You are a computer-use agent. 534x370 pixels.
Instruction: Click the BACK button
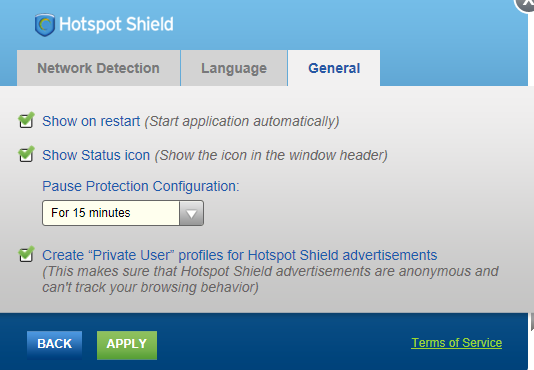pyautogui.click(x=54, y=344)
